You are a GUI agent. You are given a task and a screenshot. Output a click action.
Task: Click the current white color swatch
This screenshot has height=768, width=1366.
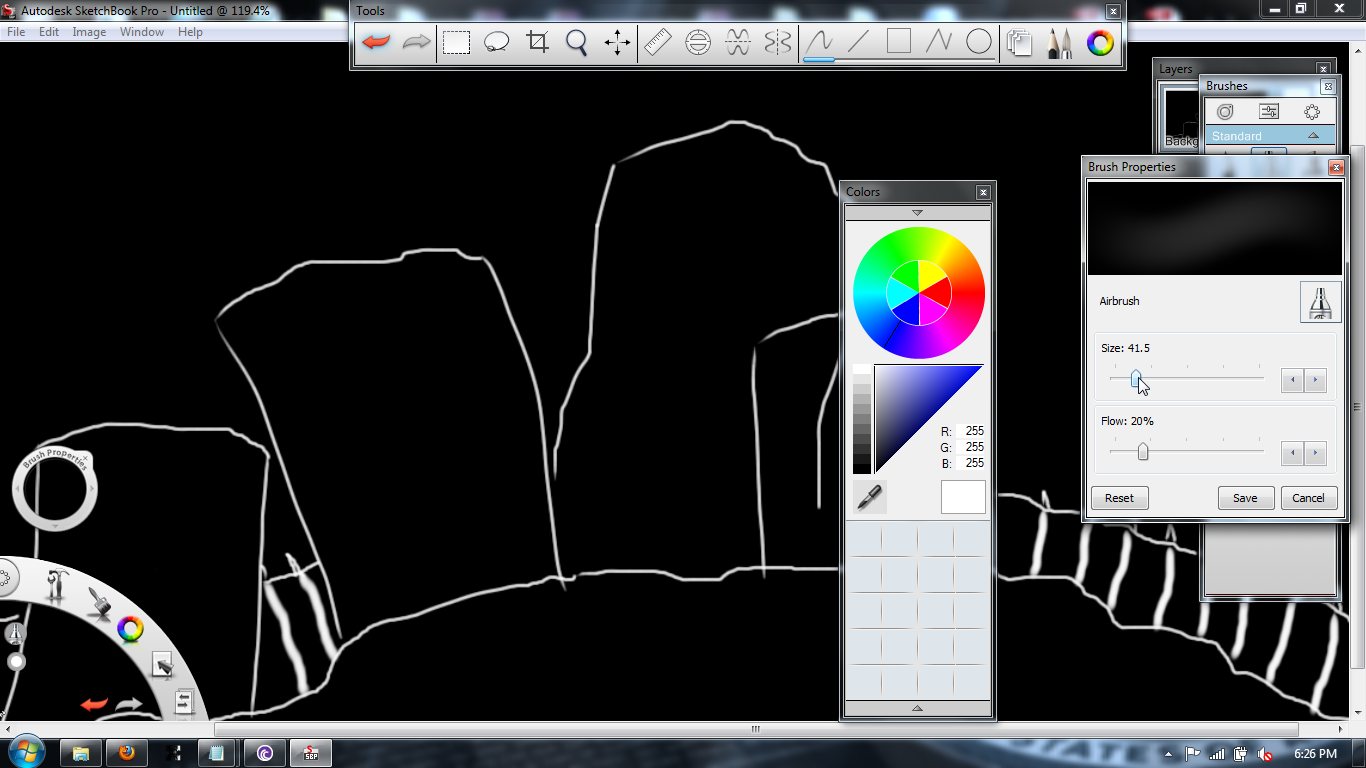point(963,497)
